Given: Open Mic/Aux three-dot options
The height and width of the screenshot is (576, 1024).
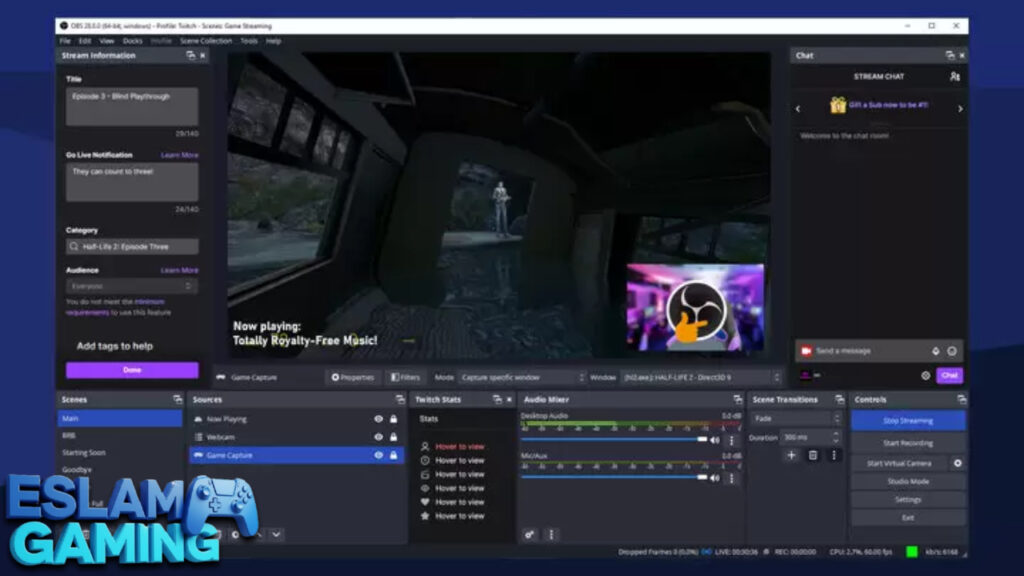Looking at the screenshot, I should tap(731, 479).
